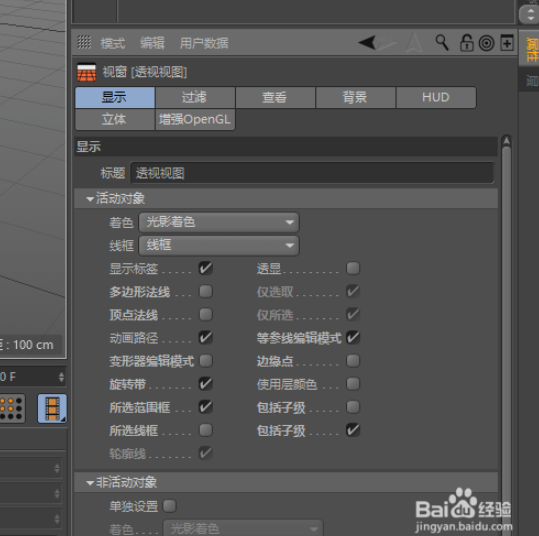539x536 pixels.
Task: Click the attribute panel scrollbar up arrow
Action: pos(506,140)
